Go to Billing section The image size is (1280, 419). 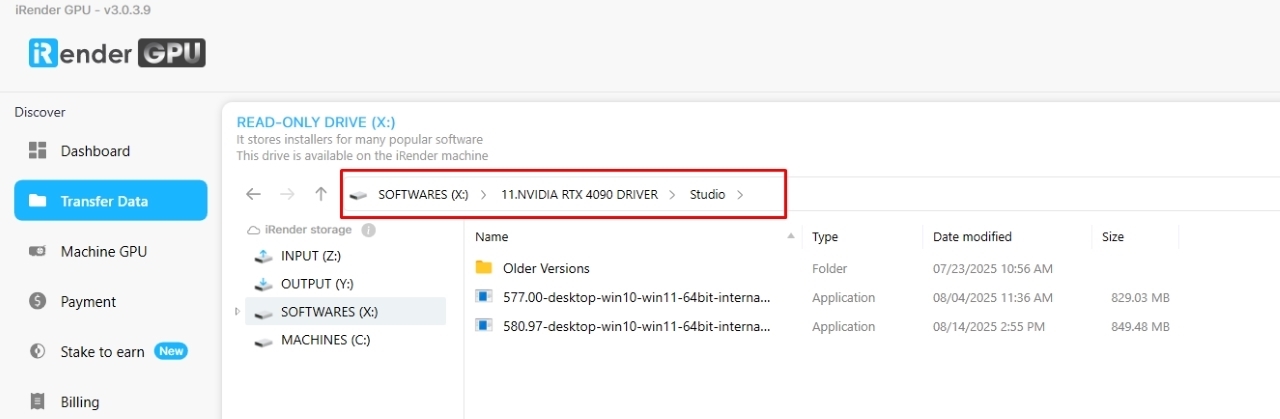pyautogui.click(x=79, y=402)
